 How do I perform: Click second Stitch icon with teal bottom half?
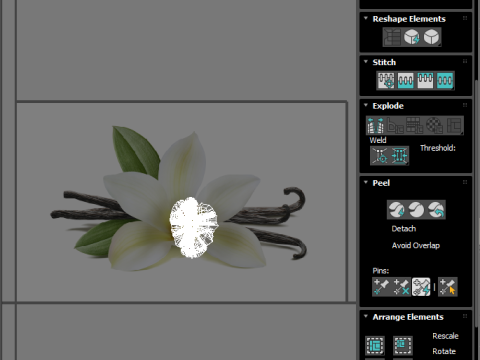coord(405,80)
